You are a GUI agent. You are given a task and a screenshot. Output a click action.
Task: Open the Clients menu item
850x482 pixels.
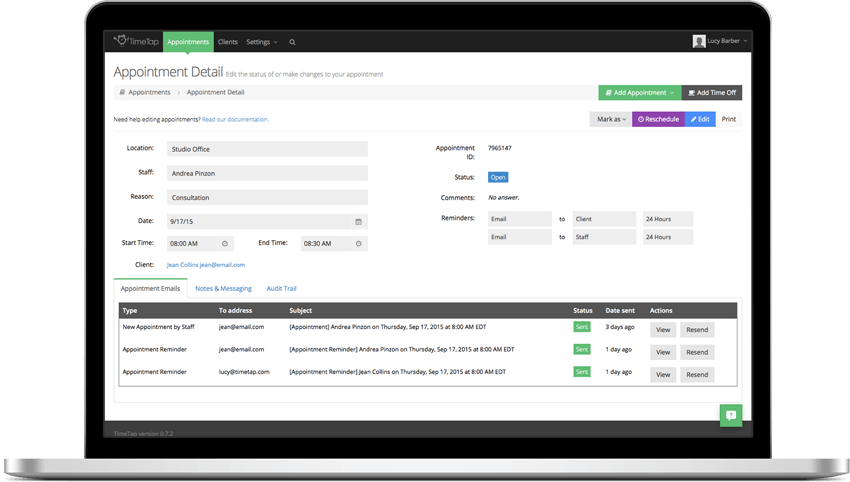coord(228,42)
